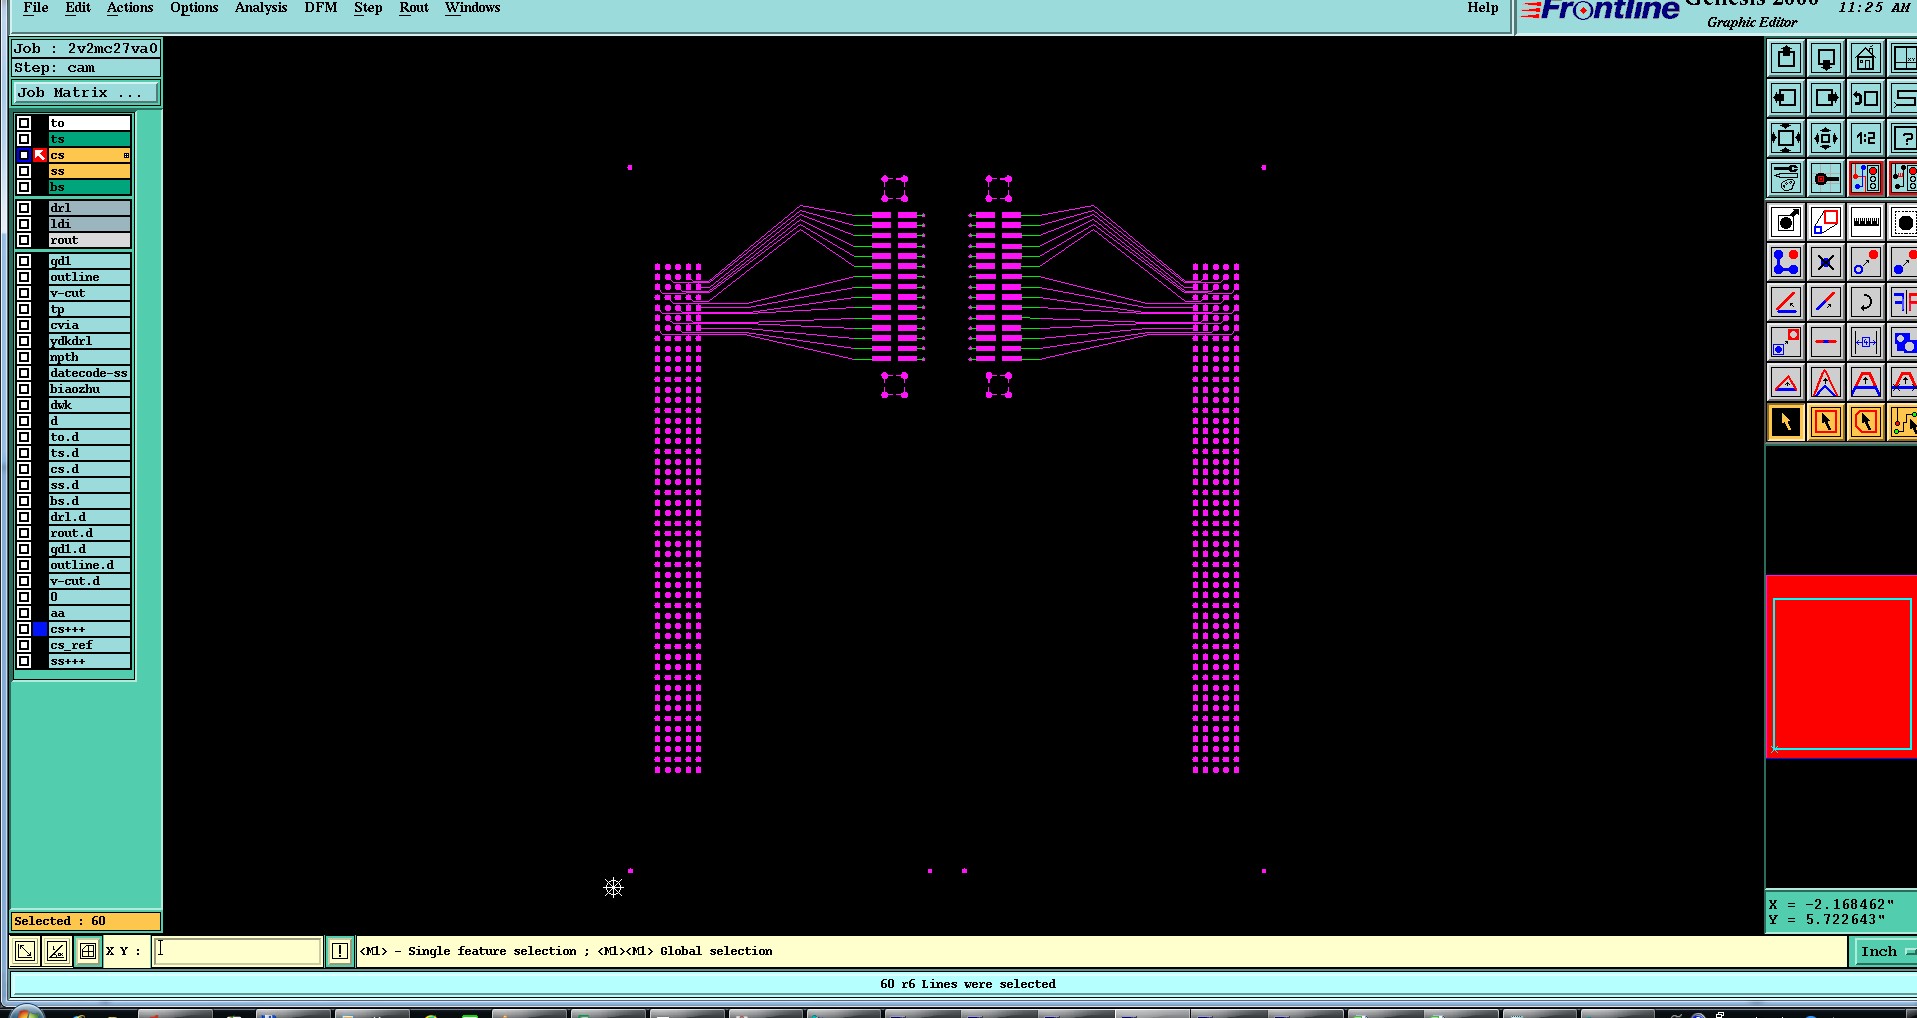The image size is (1917, 1018).
Task: Open the File menu
Action: 36,8
